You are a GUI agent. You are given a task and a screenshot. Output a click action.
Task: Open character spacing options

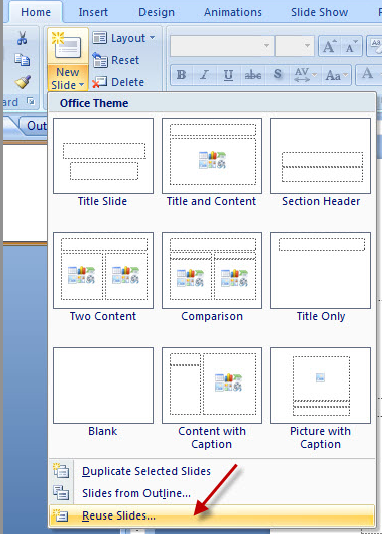(305, 74)
